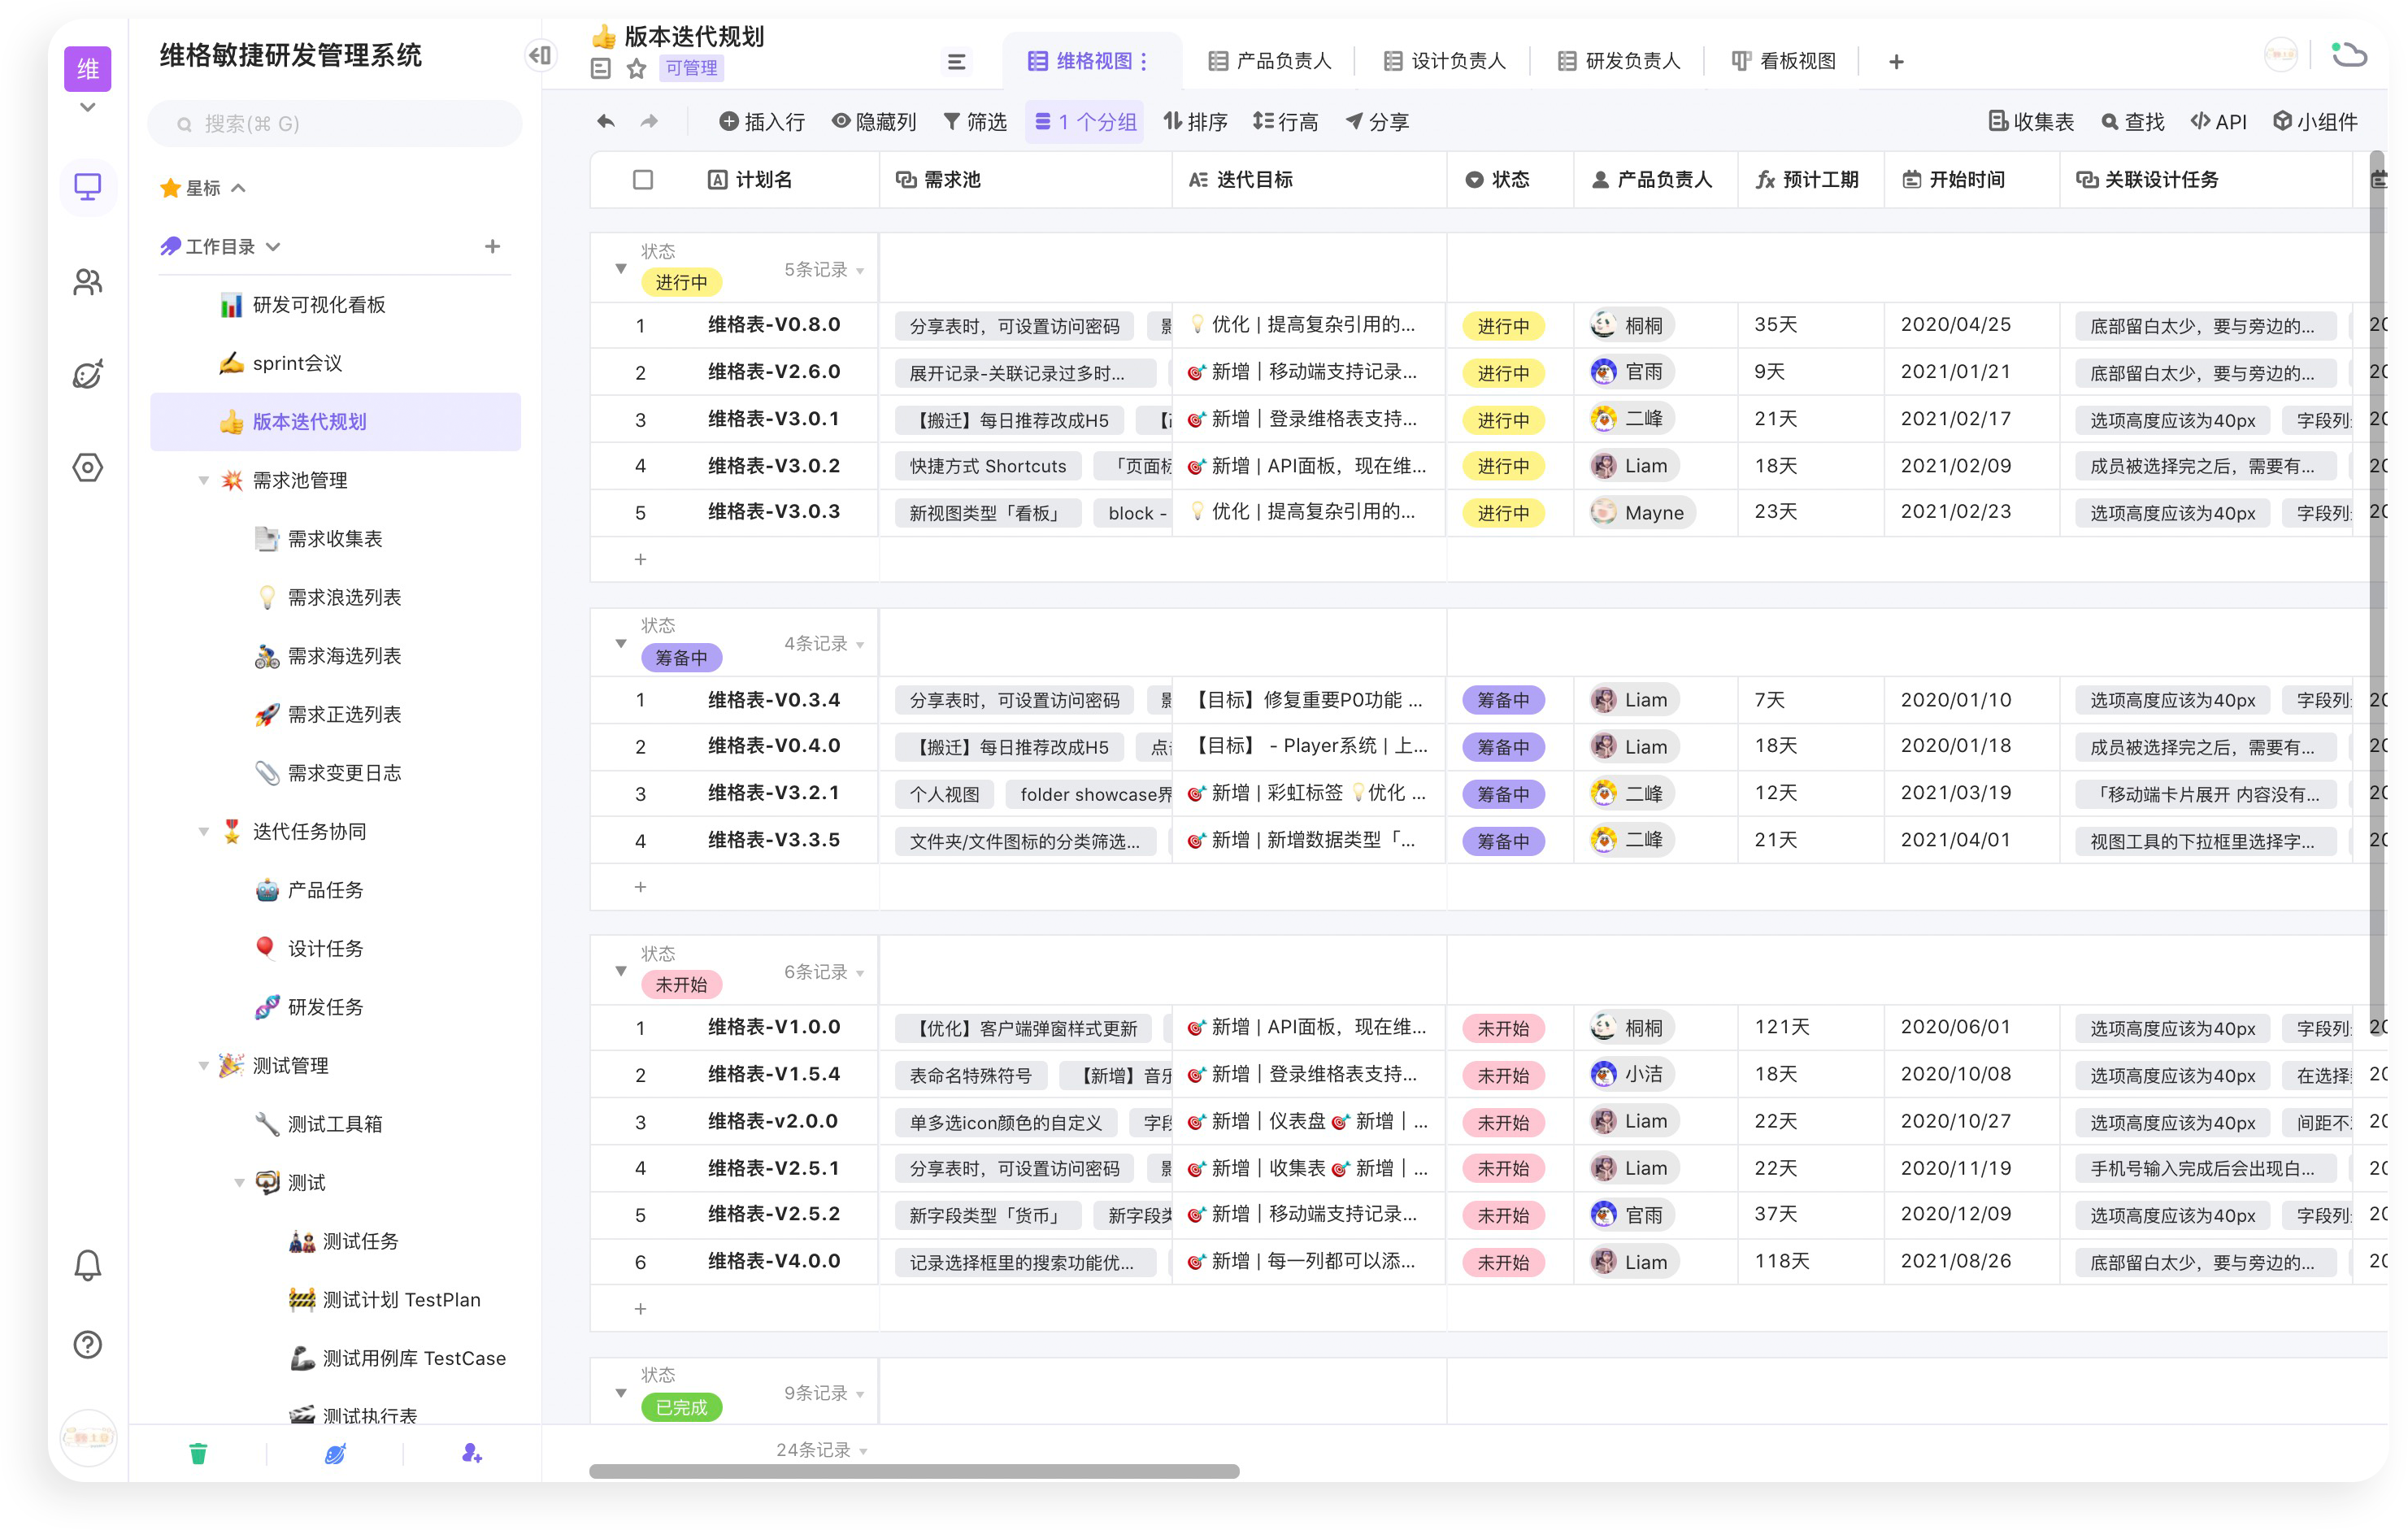Open the 小组件 widget panel
The height and width of the screenshot is (1530, 2408).
point(2315,121)
